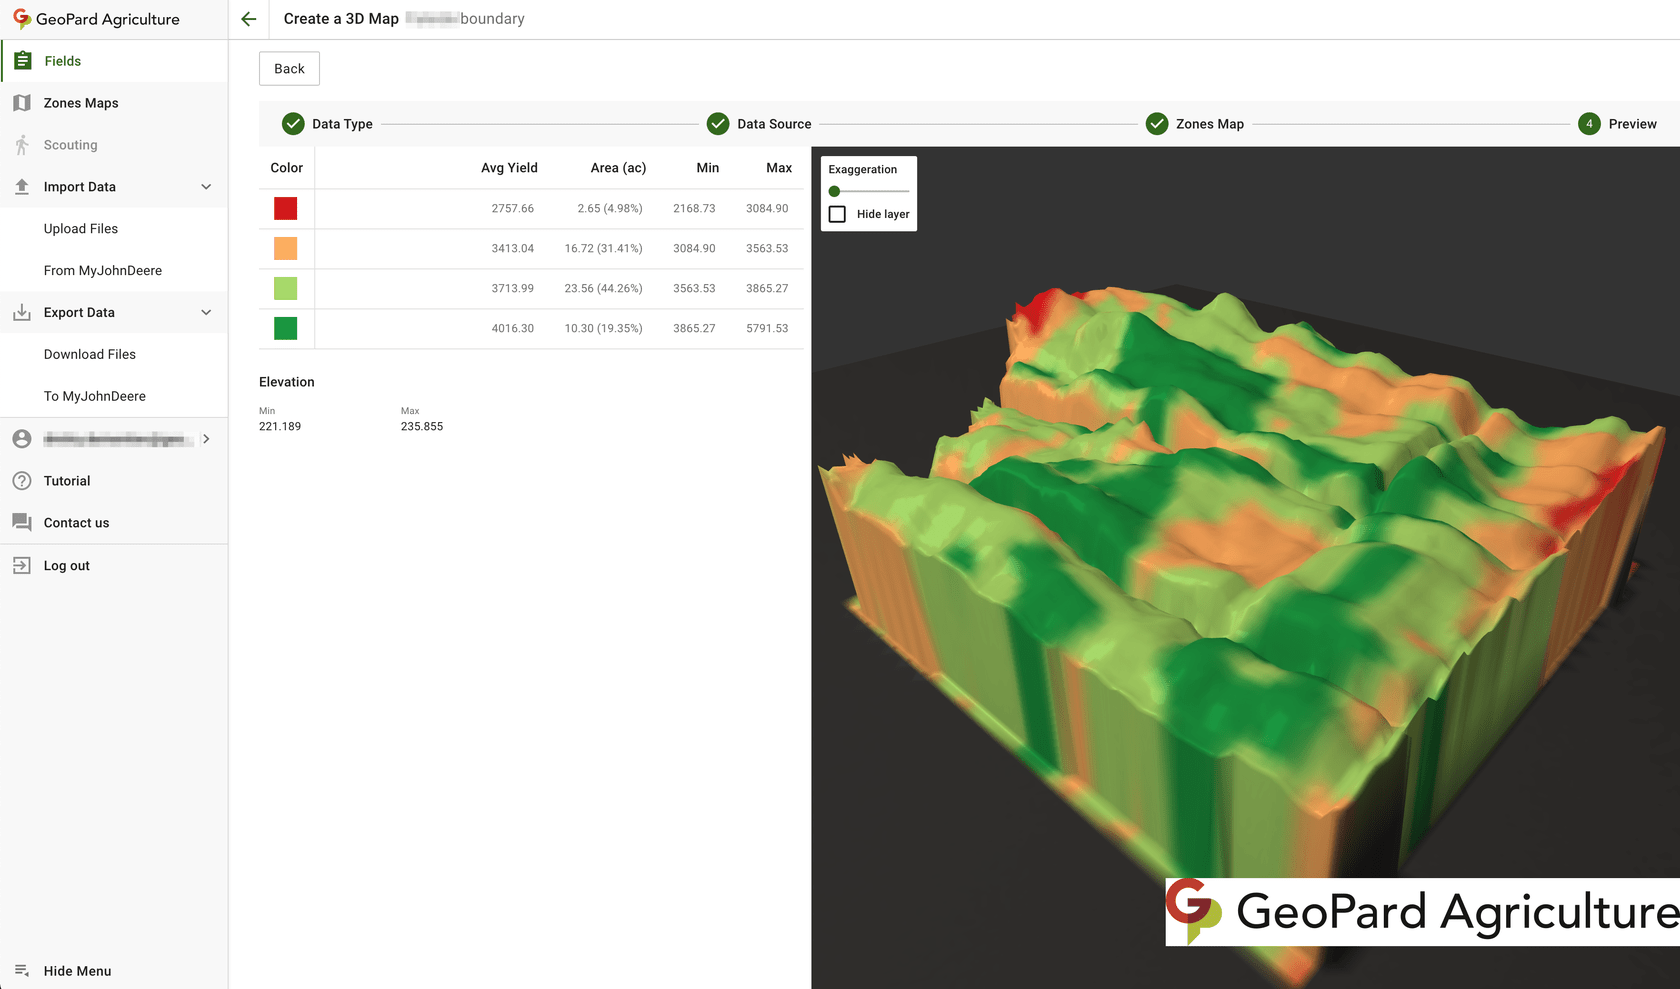Viewport: 1680px width, 989px height.
Task: Click the Log out icon
Action: (x=21, y=565)
